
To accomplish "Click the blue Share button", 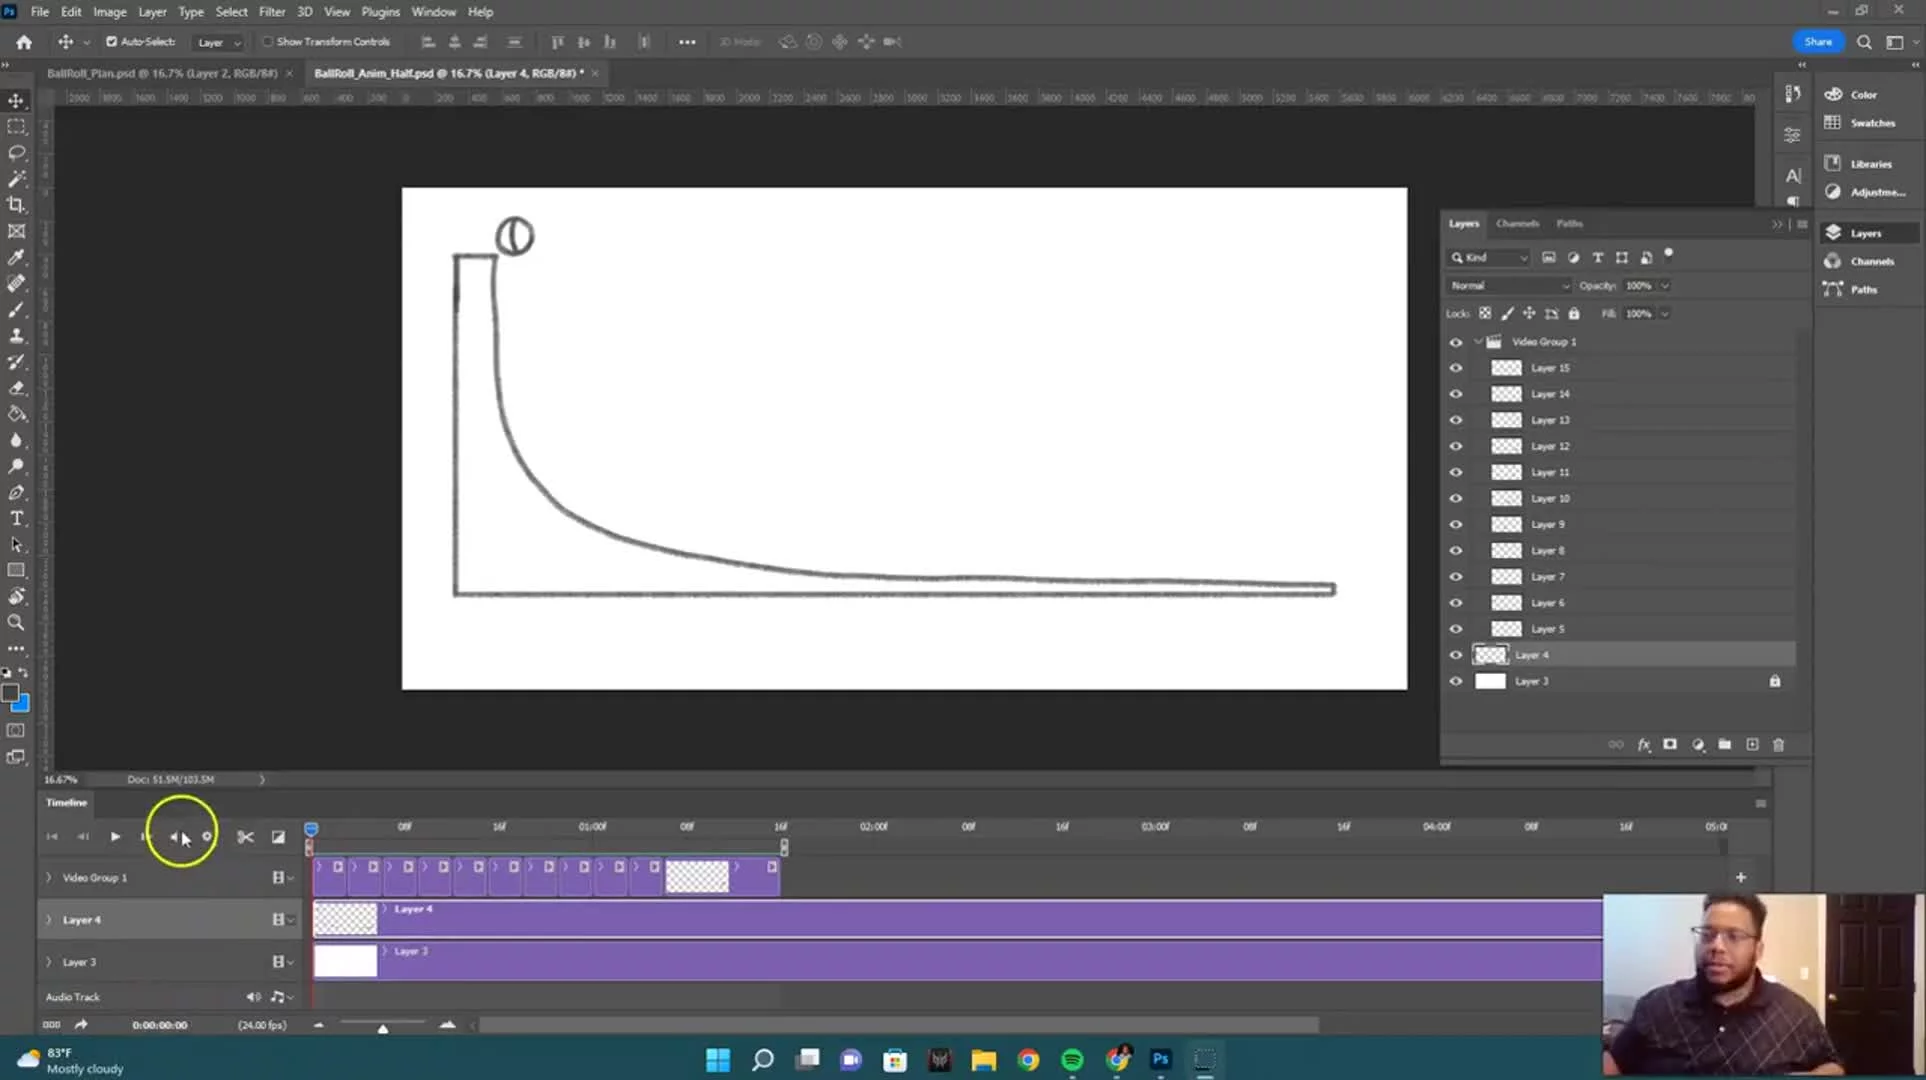I will coord(1817,42).
